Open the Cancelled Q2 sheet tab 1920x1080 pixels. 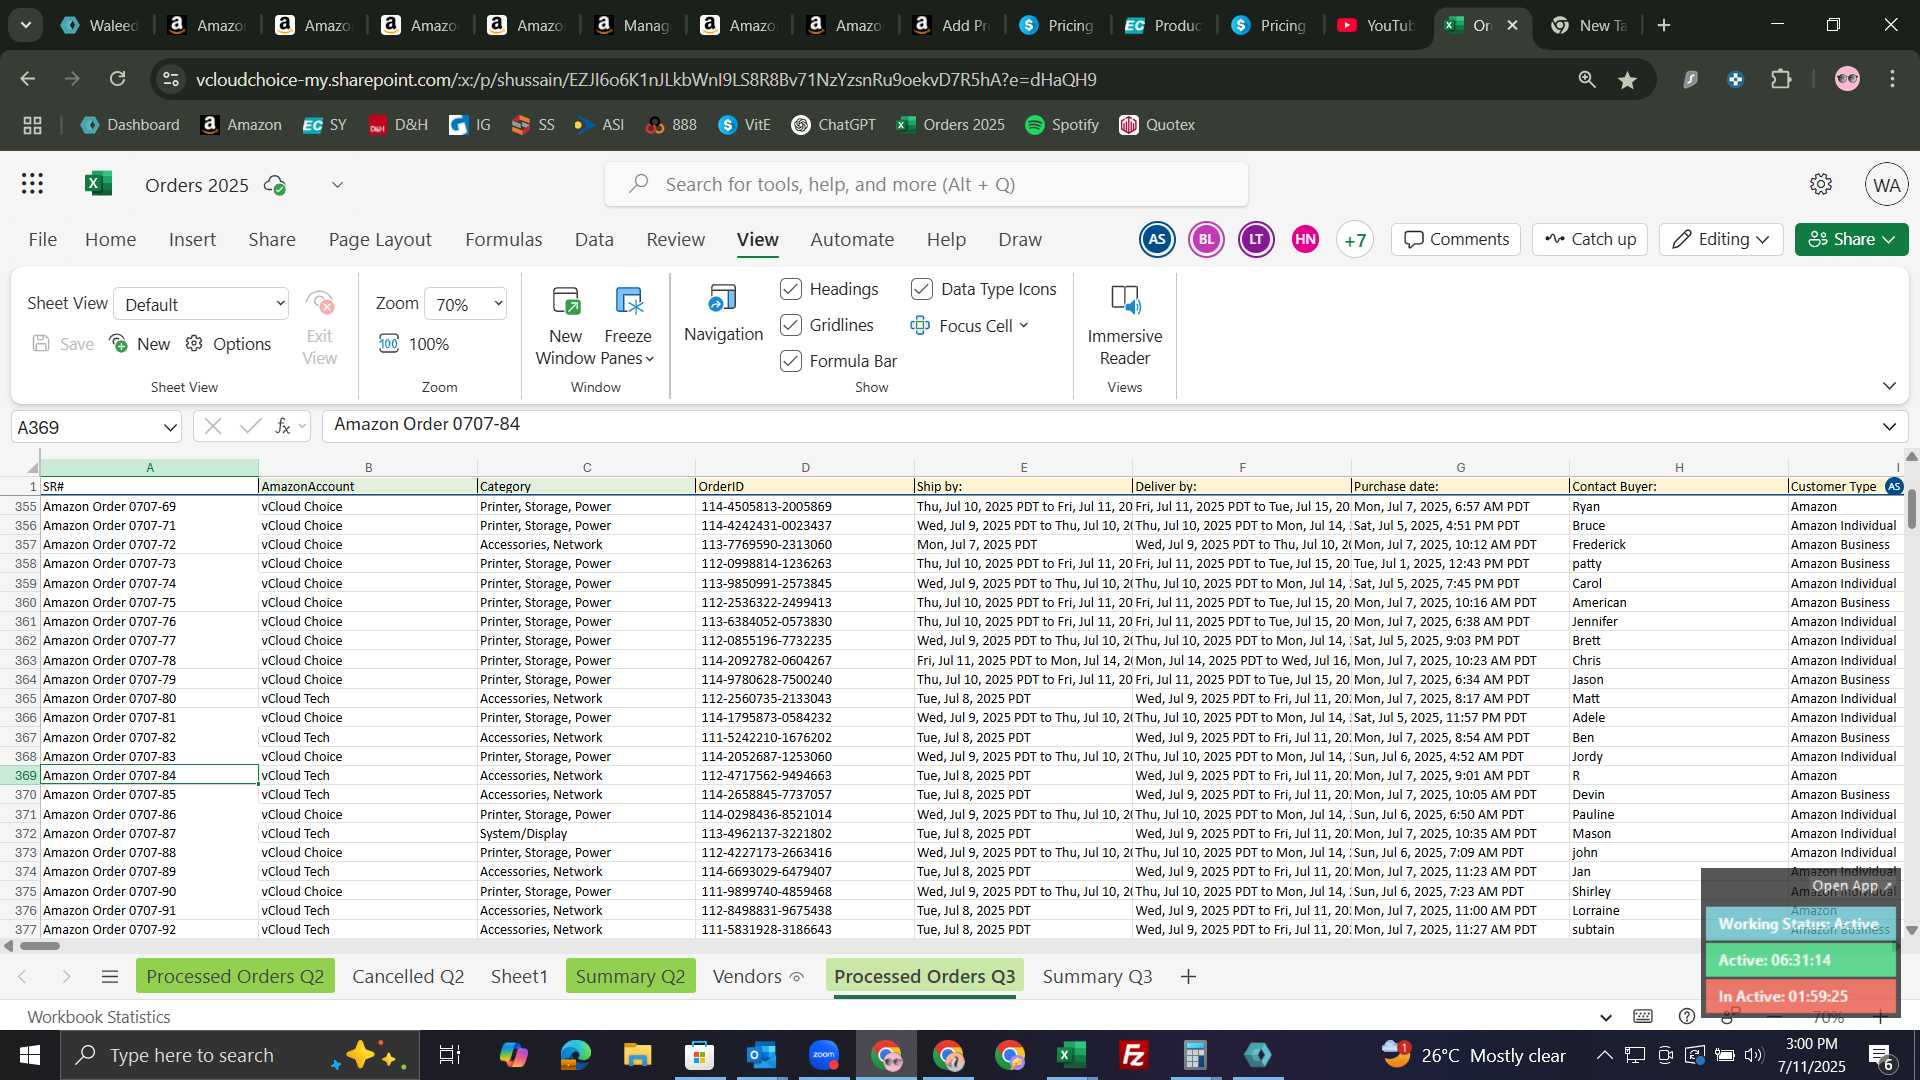pyautogui.click(x=408, y=977)
